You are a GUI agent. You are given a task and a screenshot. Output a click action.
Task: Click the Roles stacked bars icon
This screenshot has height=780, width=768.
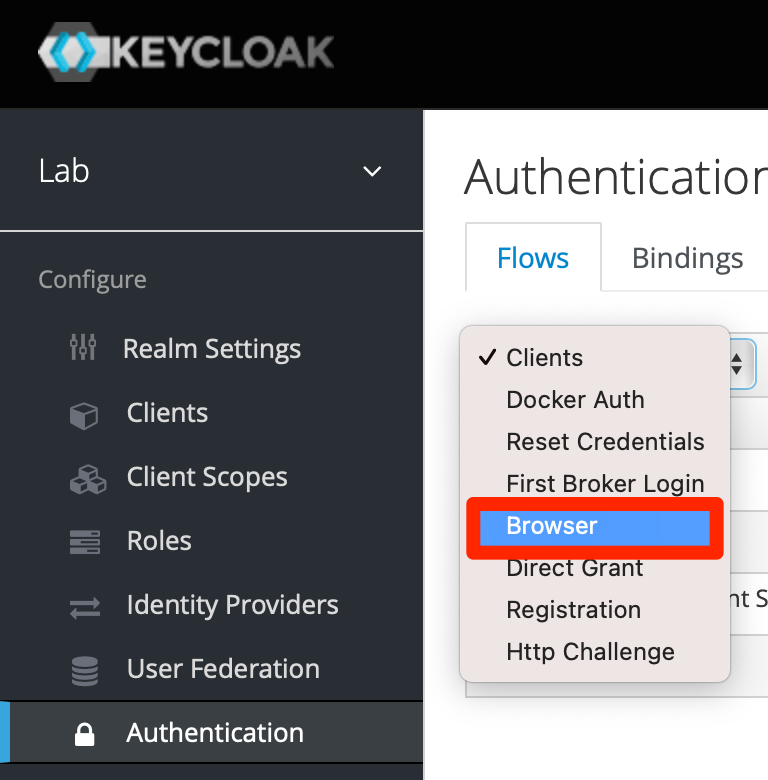click(x=85, y=542)
